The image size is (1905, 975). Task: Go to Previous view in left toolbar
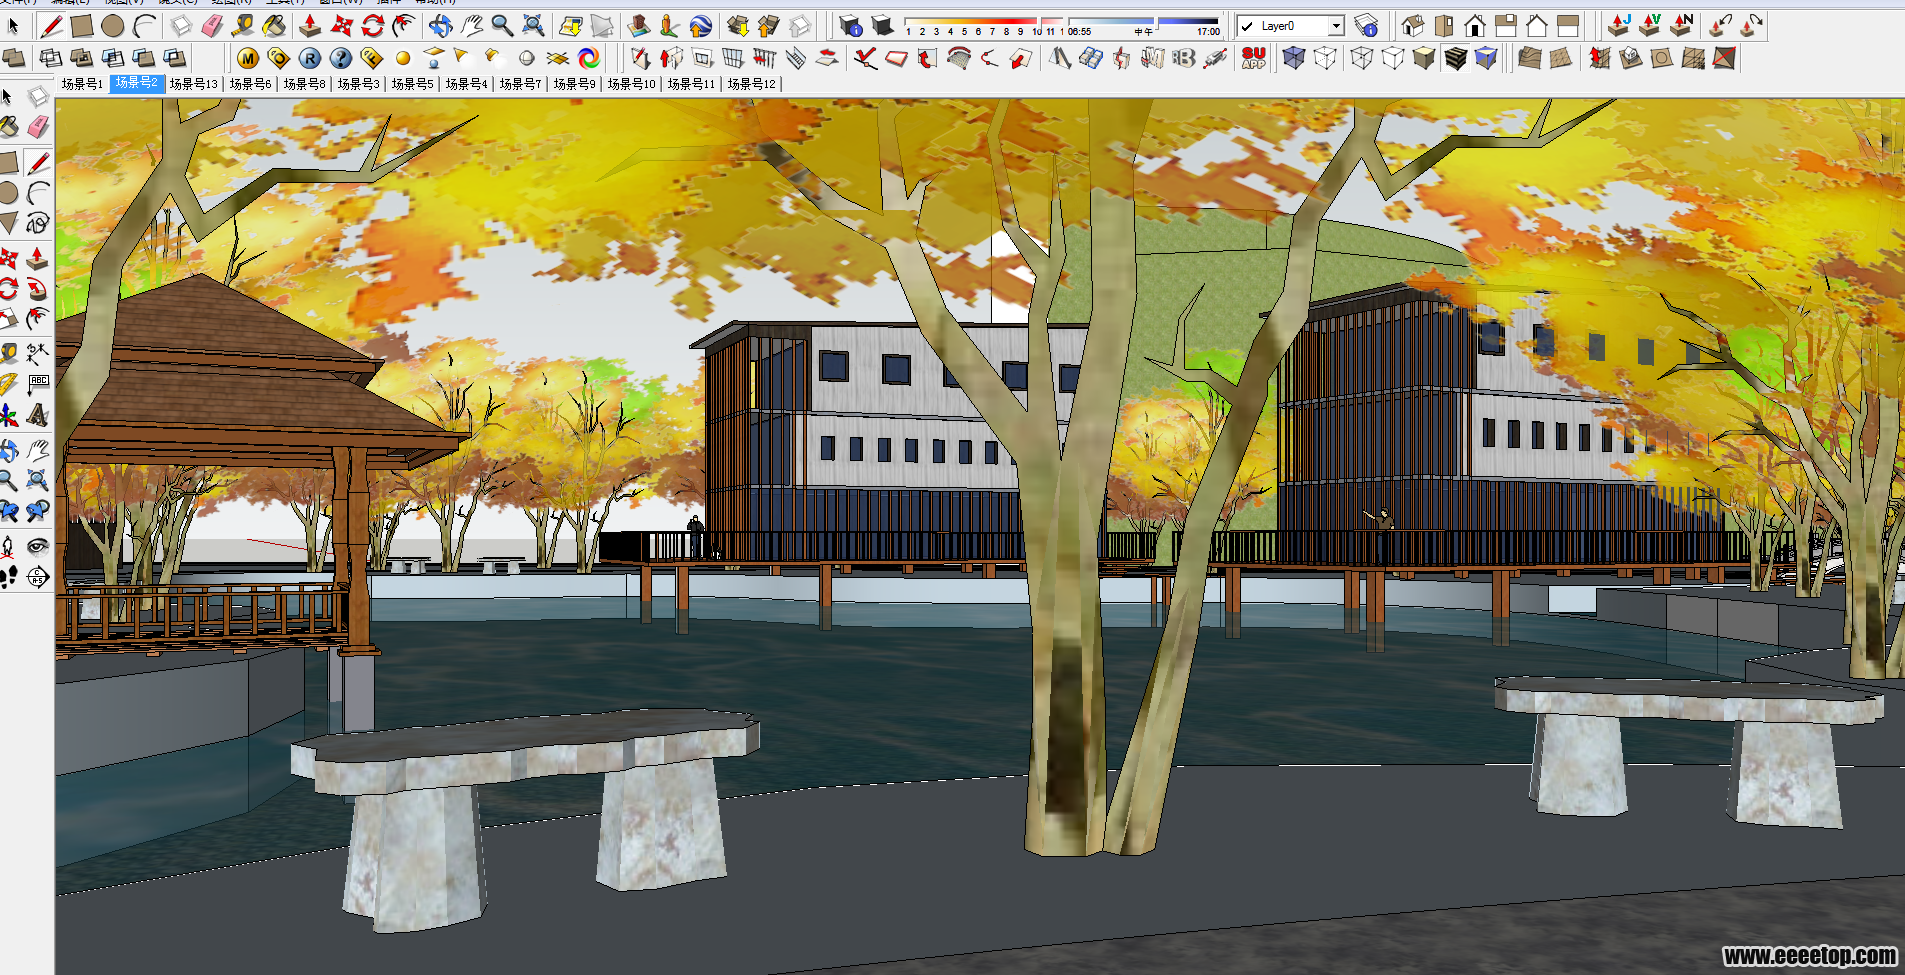coord(9,512)
